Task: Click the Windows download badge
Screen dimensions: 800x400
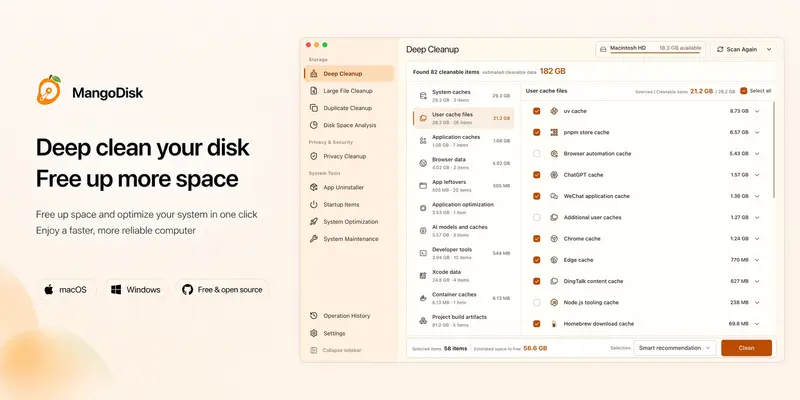Action: 136,290
